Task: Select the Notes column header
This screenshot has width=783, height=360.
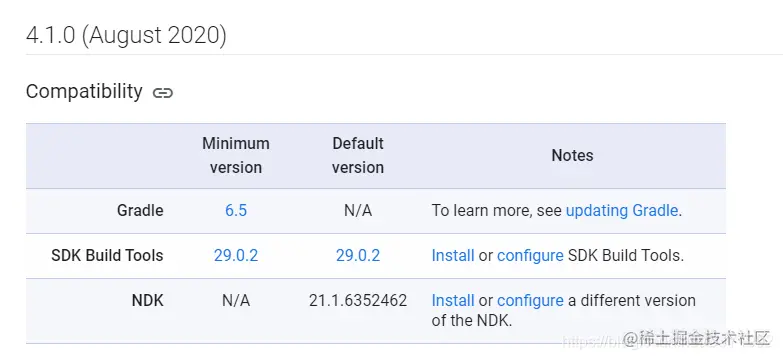Action: tap(572, 155)
